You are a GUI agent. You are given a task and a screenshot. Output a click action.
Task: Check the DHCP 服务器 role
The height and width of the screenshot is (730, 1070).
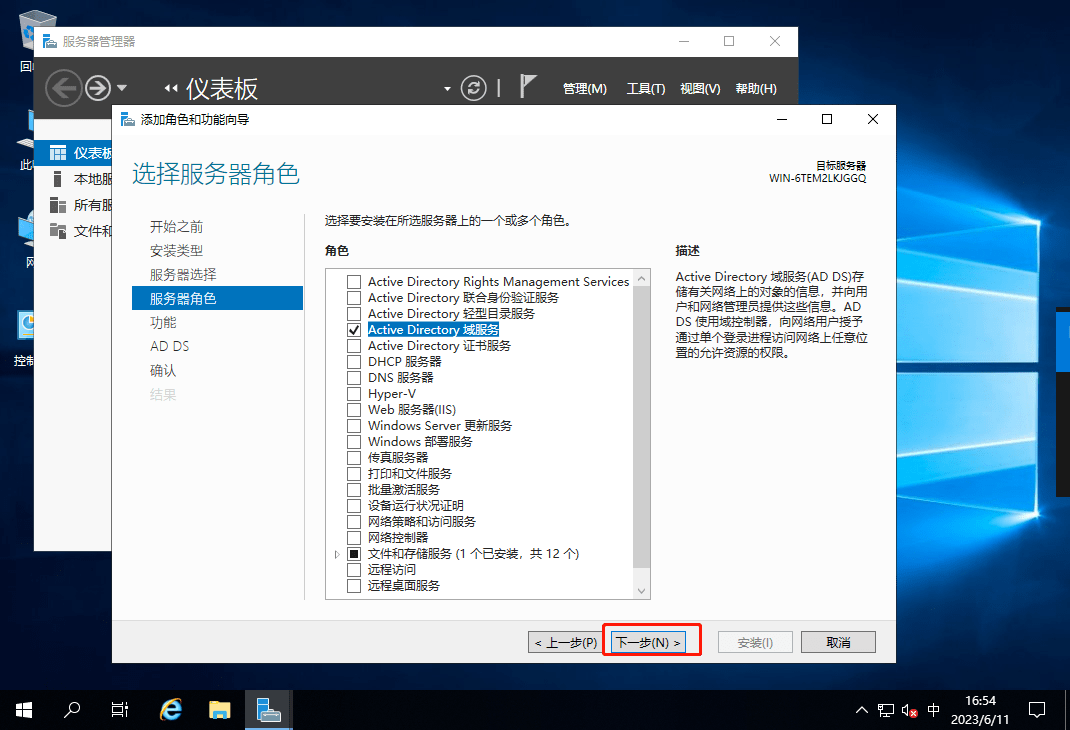click(353, 362)
